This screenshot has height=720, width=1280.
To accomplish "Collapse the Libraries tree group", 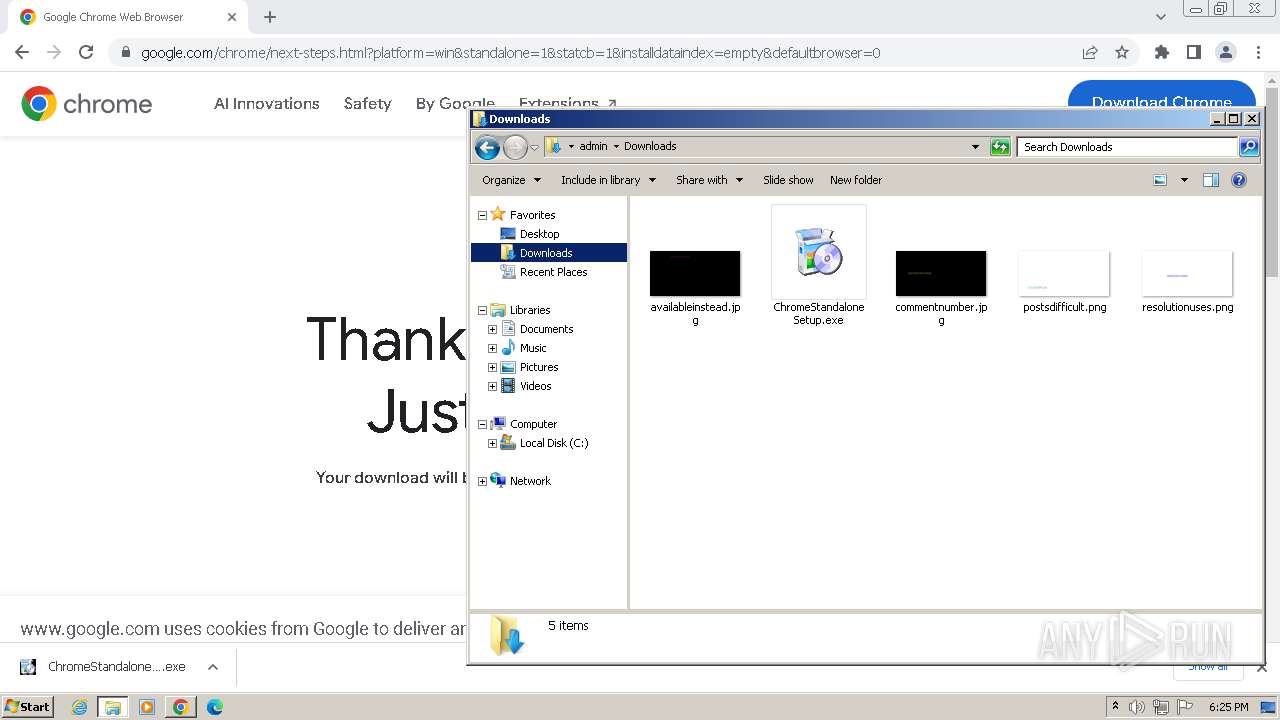I will (482, 310).
